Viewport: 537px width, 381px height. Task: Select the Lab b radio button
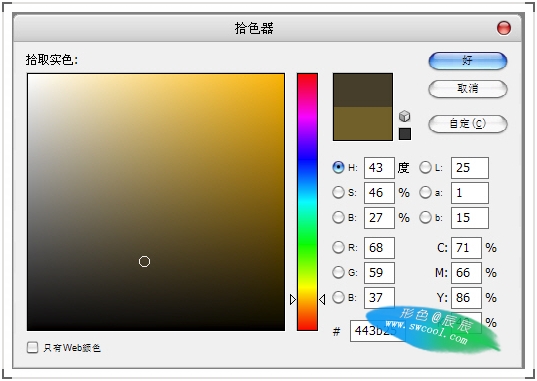click(x=425, y=217)
